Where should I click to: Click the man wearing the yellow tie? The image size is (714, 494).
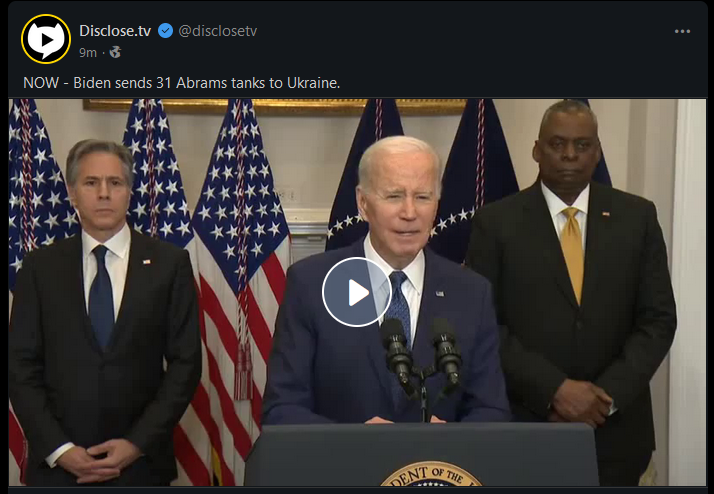tap(571, 291)
